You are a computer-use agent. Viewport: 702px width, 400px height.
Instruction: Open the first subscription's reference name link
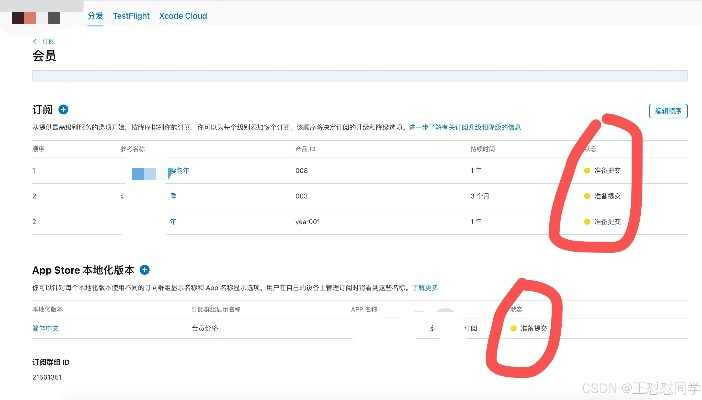(180, 170)
